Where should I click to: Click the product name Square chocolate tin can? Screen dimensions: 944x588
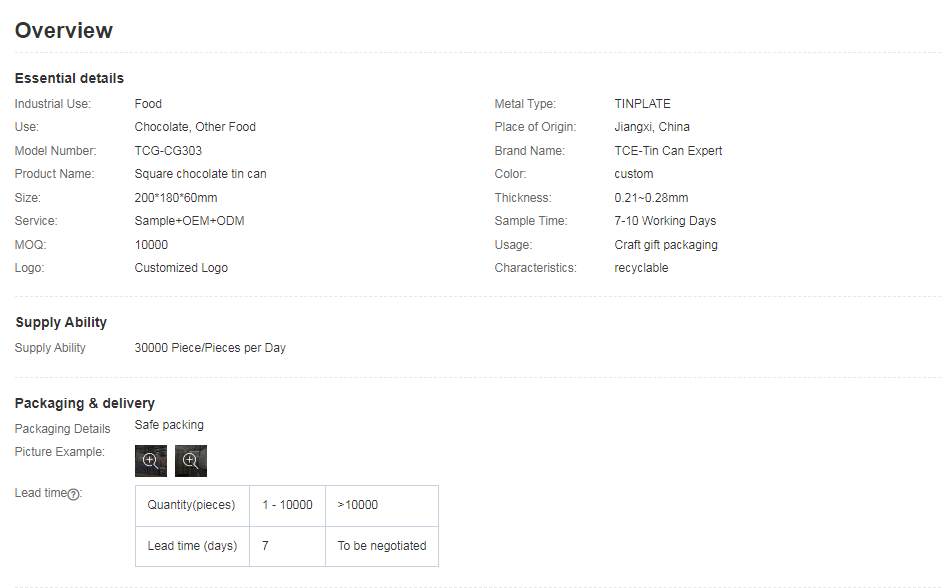200,174
